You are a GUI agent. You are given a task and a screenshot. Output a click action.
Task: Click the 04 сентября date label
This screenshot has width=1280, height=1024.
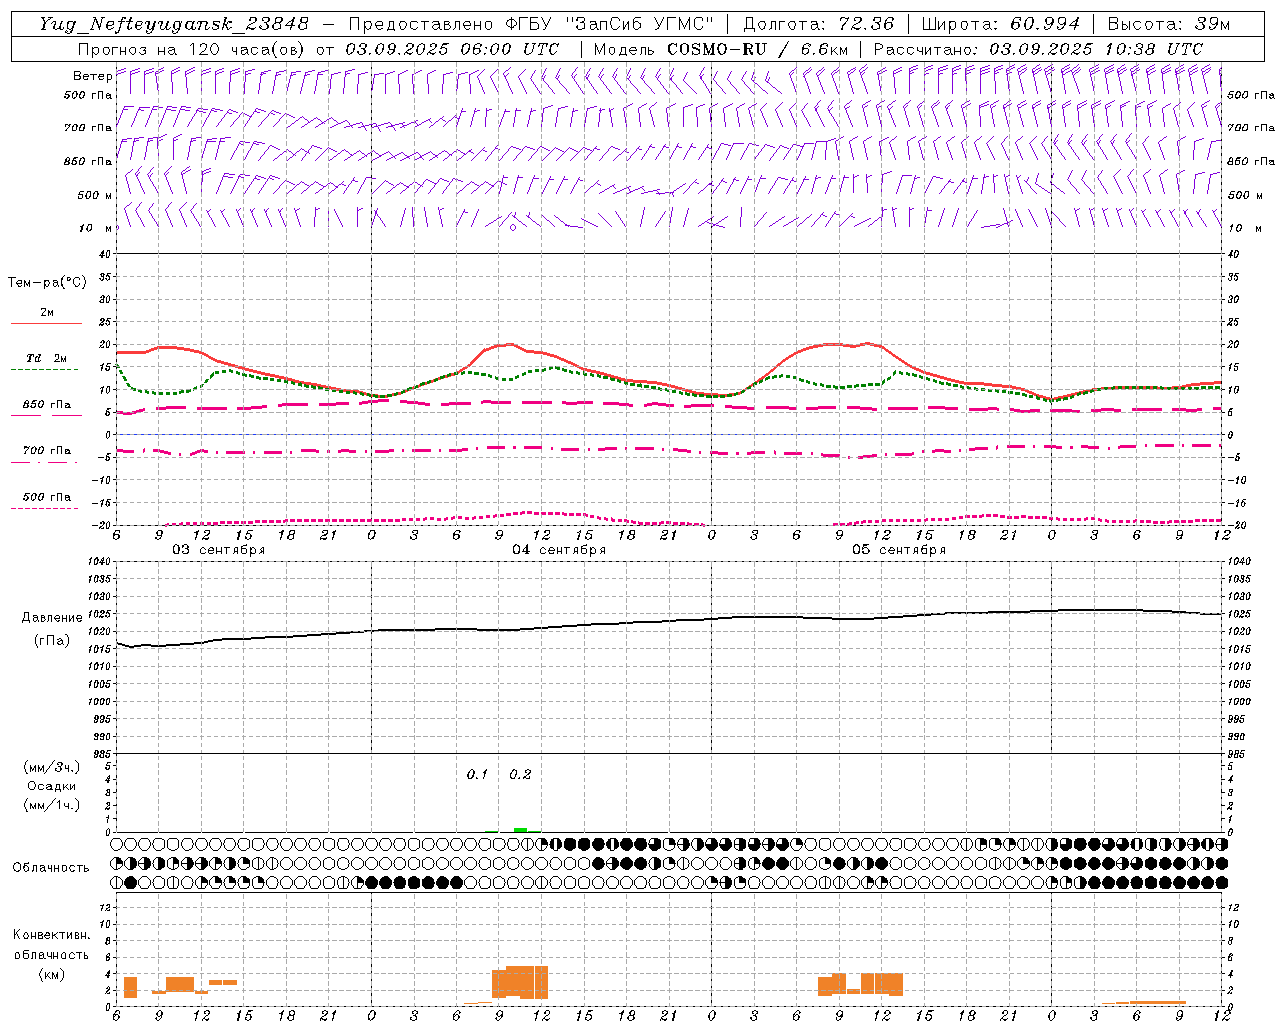click(x=559, y=550)
